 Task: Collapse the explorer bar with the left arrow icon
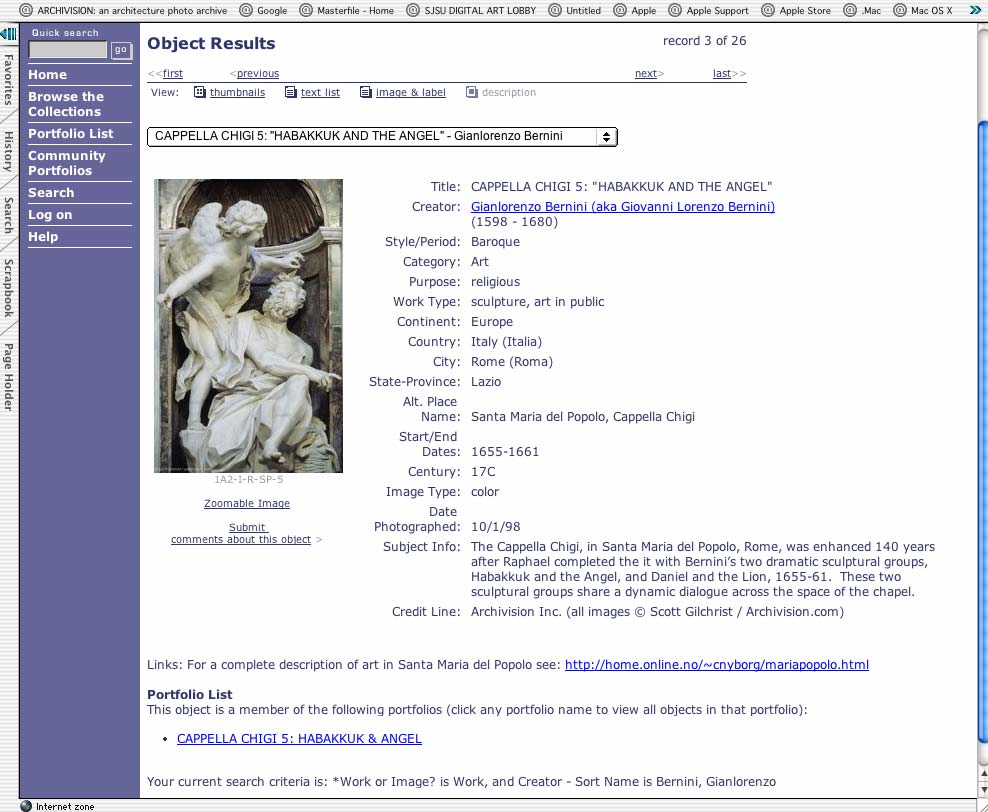click(8, 33)
